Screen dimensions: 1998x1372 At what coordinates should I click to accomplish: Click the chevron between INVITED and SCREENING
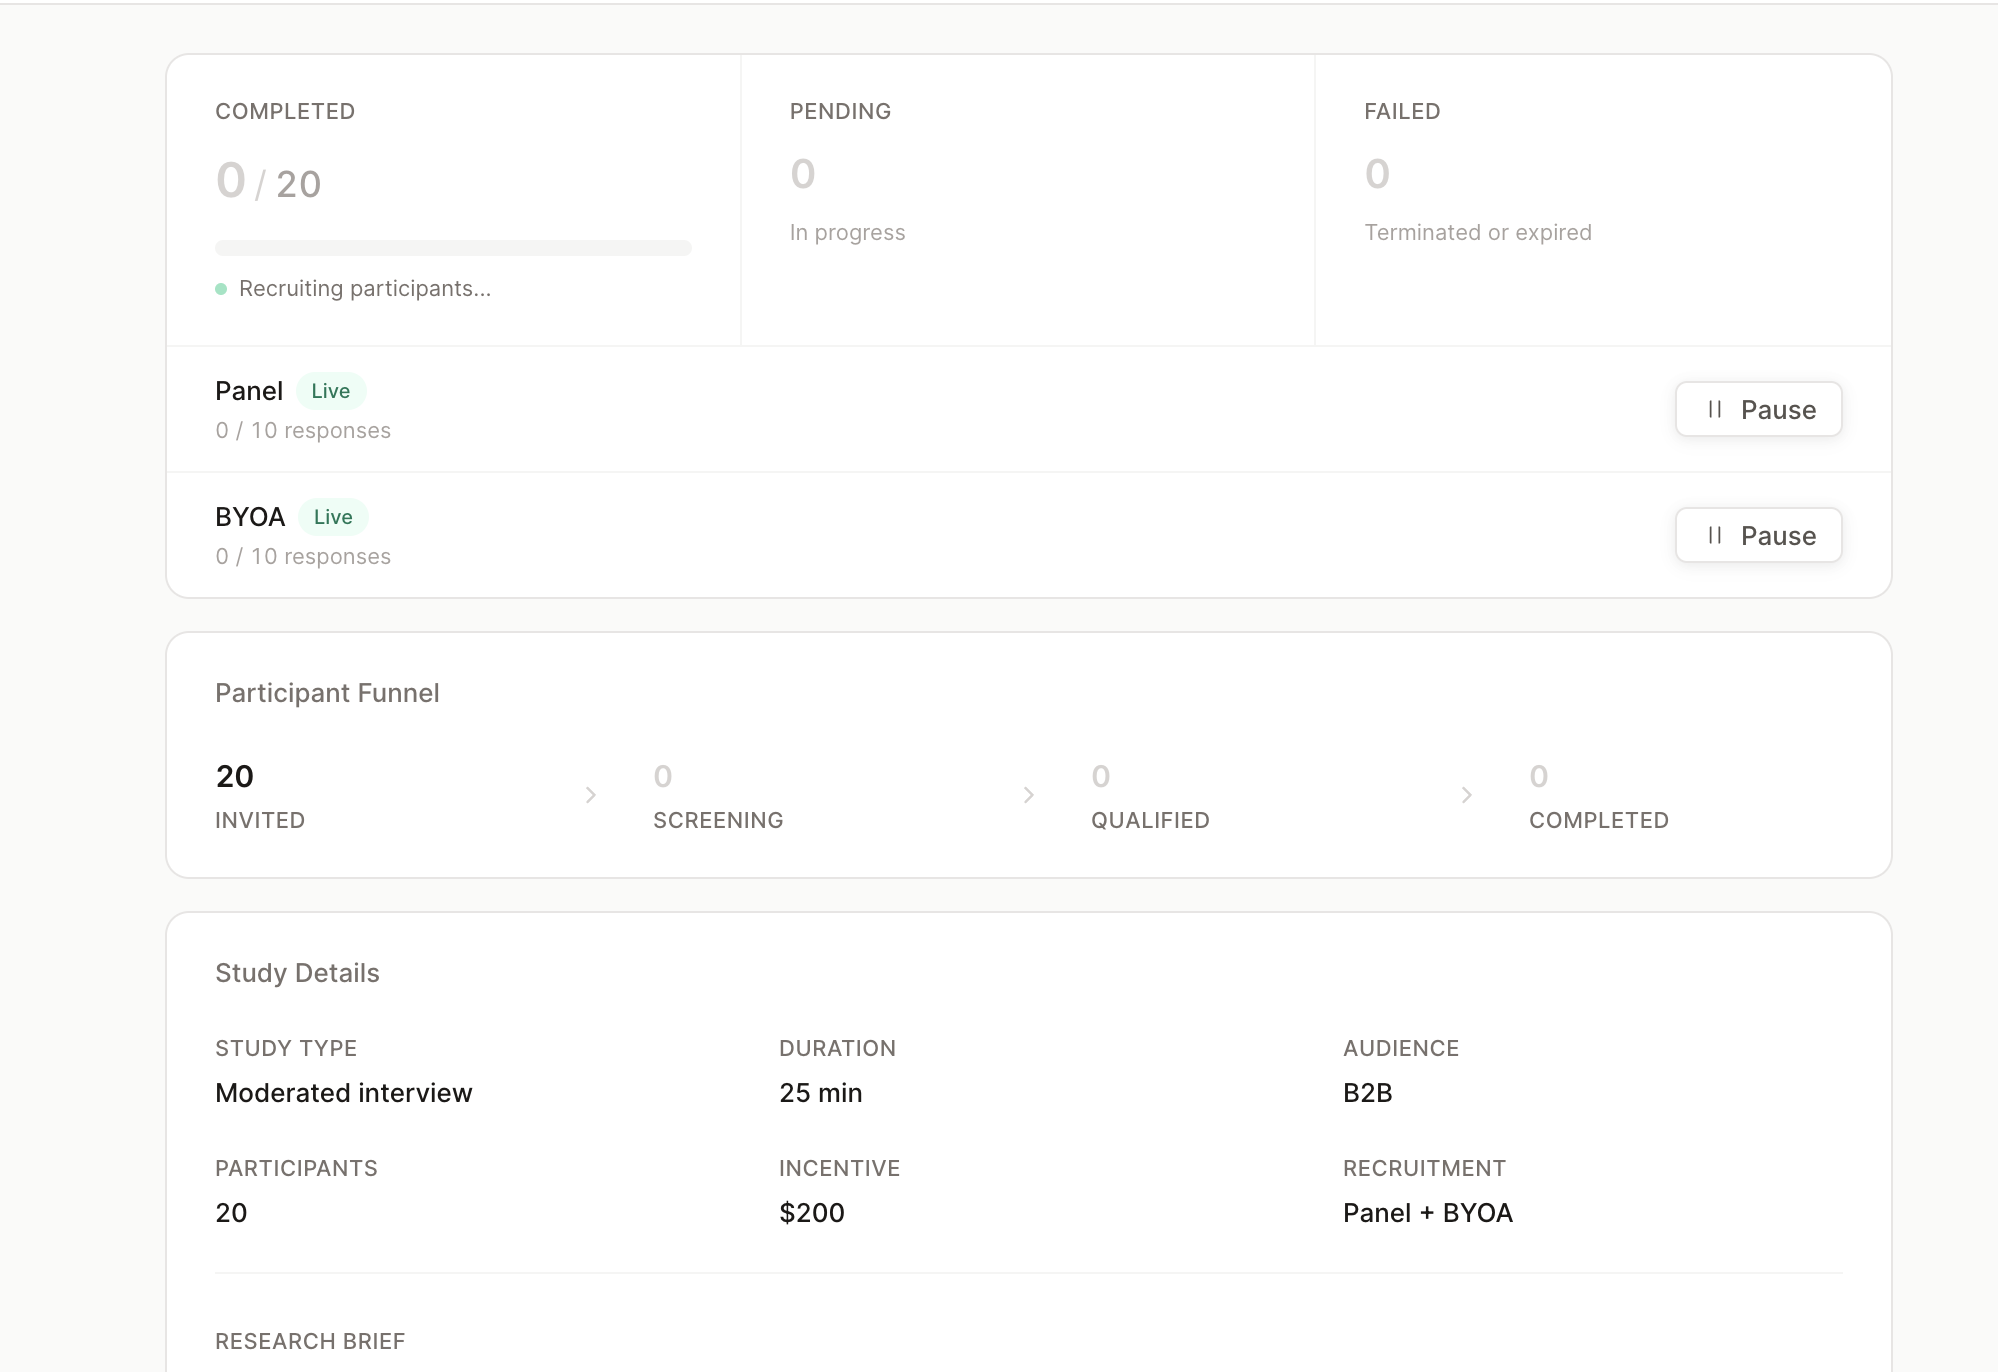[x=592, y=795]
